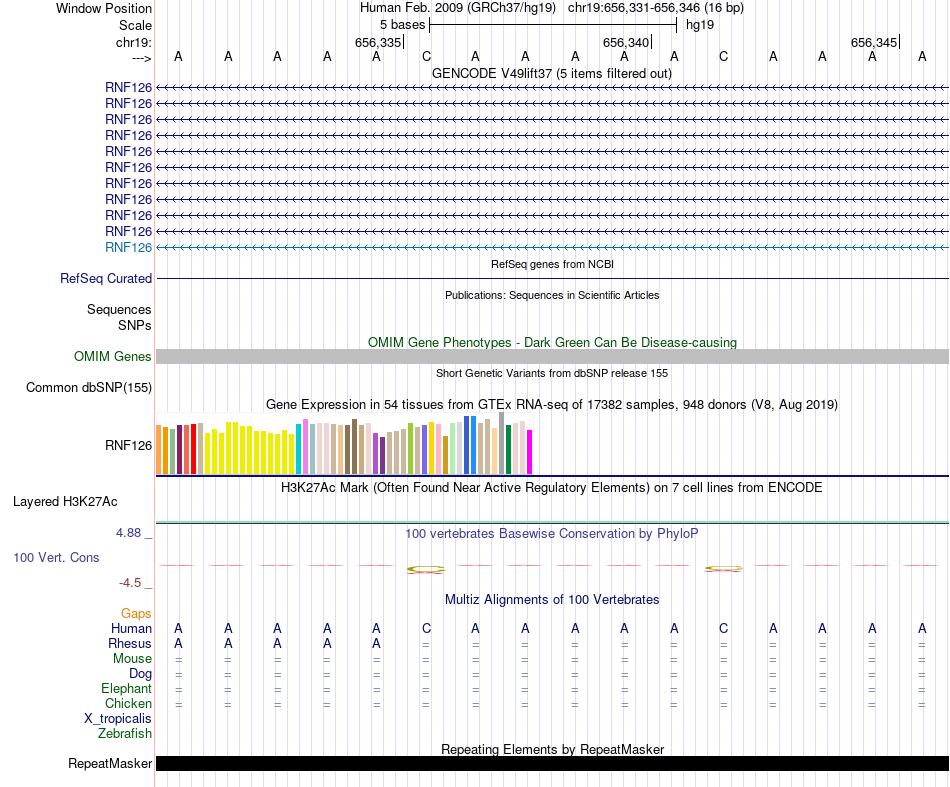The height and width of the screenshot is (787, 950).
Task: Click the gray OMIM Genes item bar
Action: click(552, 356)
